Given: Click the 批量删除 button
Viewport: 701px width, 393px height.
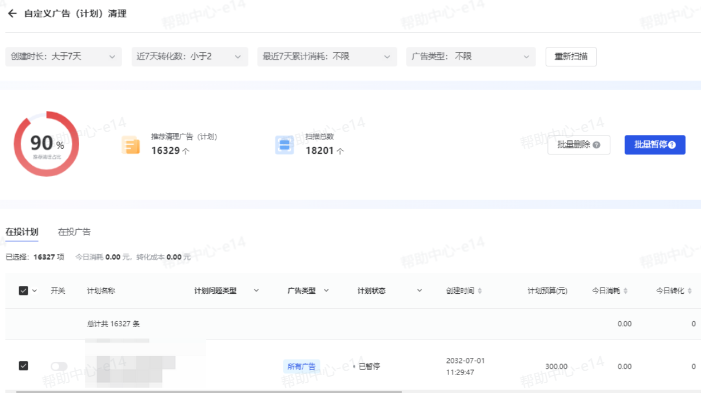Looking at the screenshot, I should click(579, 145).
